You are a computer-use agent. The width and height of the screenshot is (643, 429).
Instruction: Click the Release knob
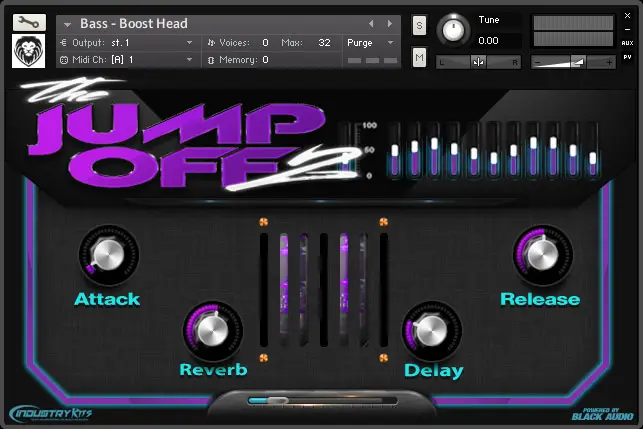tap(543, 255)
